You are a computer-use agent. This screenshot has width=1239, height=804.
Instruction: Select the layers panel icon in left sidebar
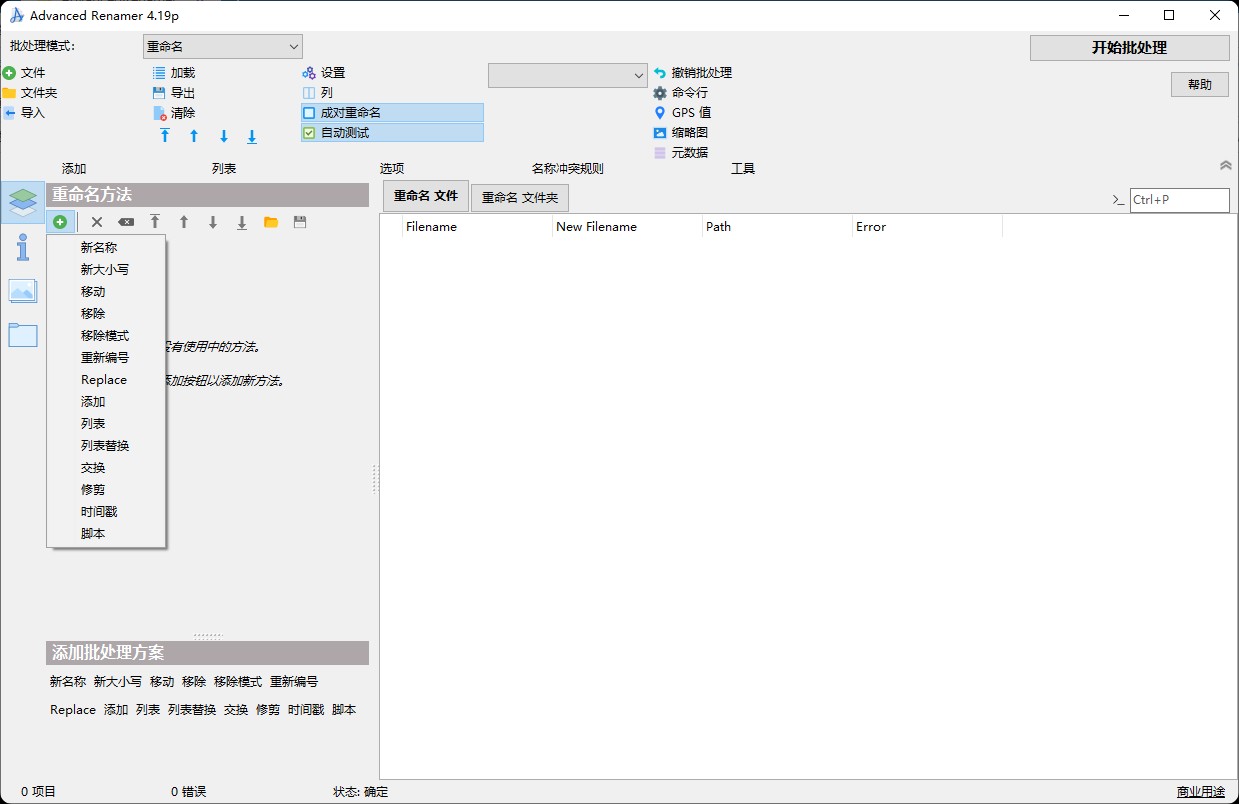pyautogui.click(x=22, y=200)
